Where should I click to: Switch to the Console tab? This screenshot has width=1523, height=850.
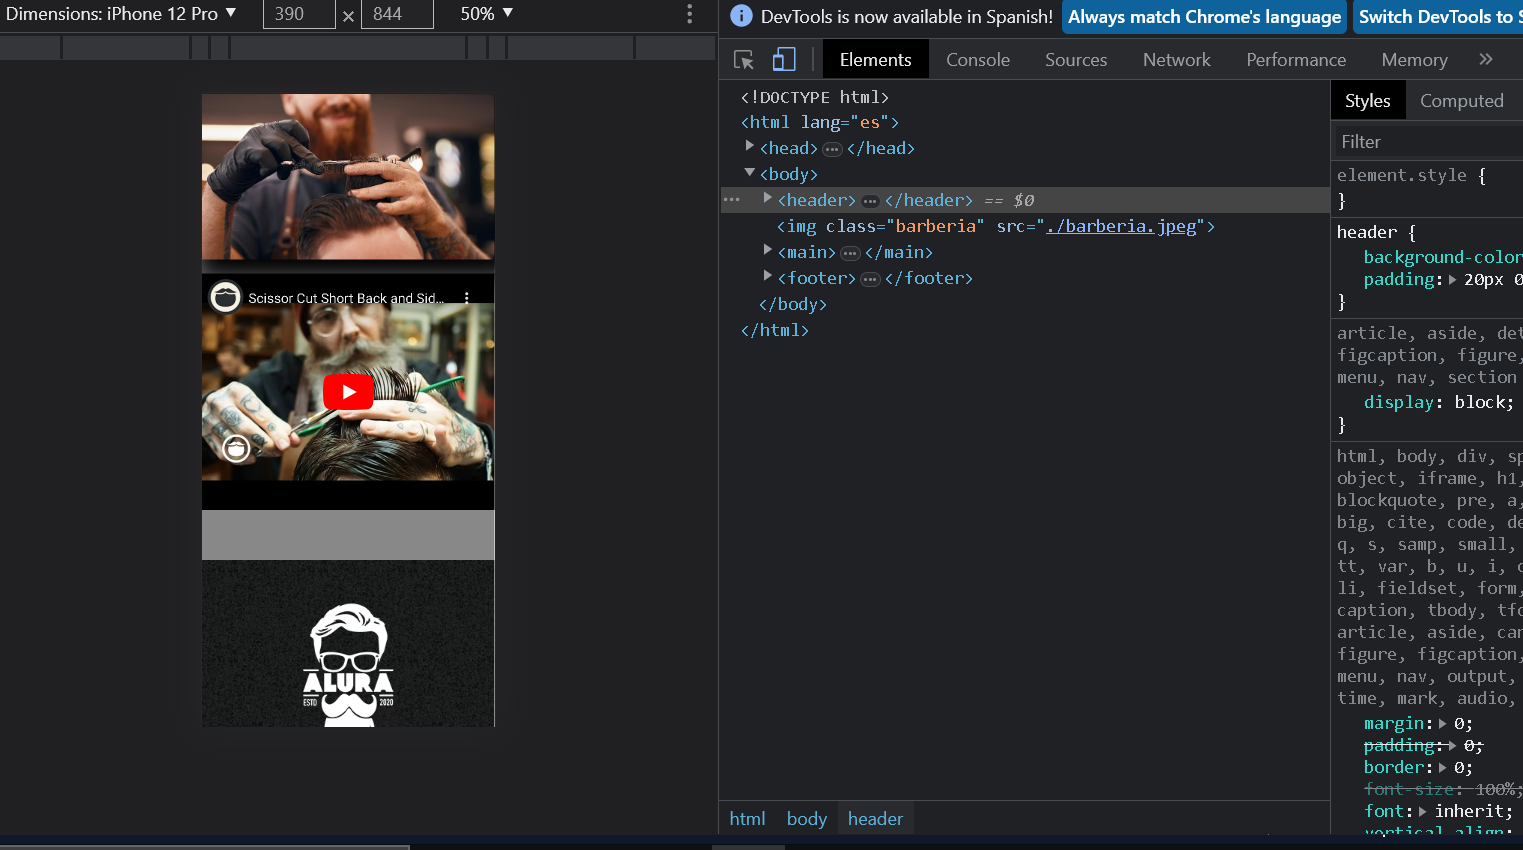[978, 60]
